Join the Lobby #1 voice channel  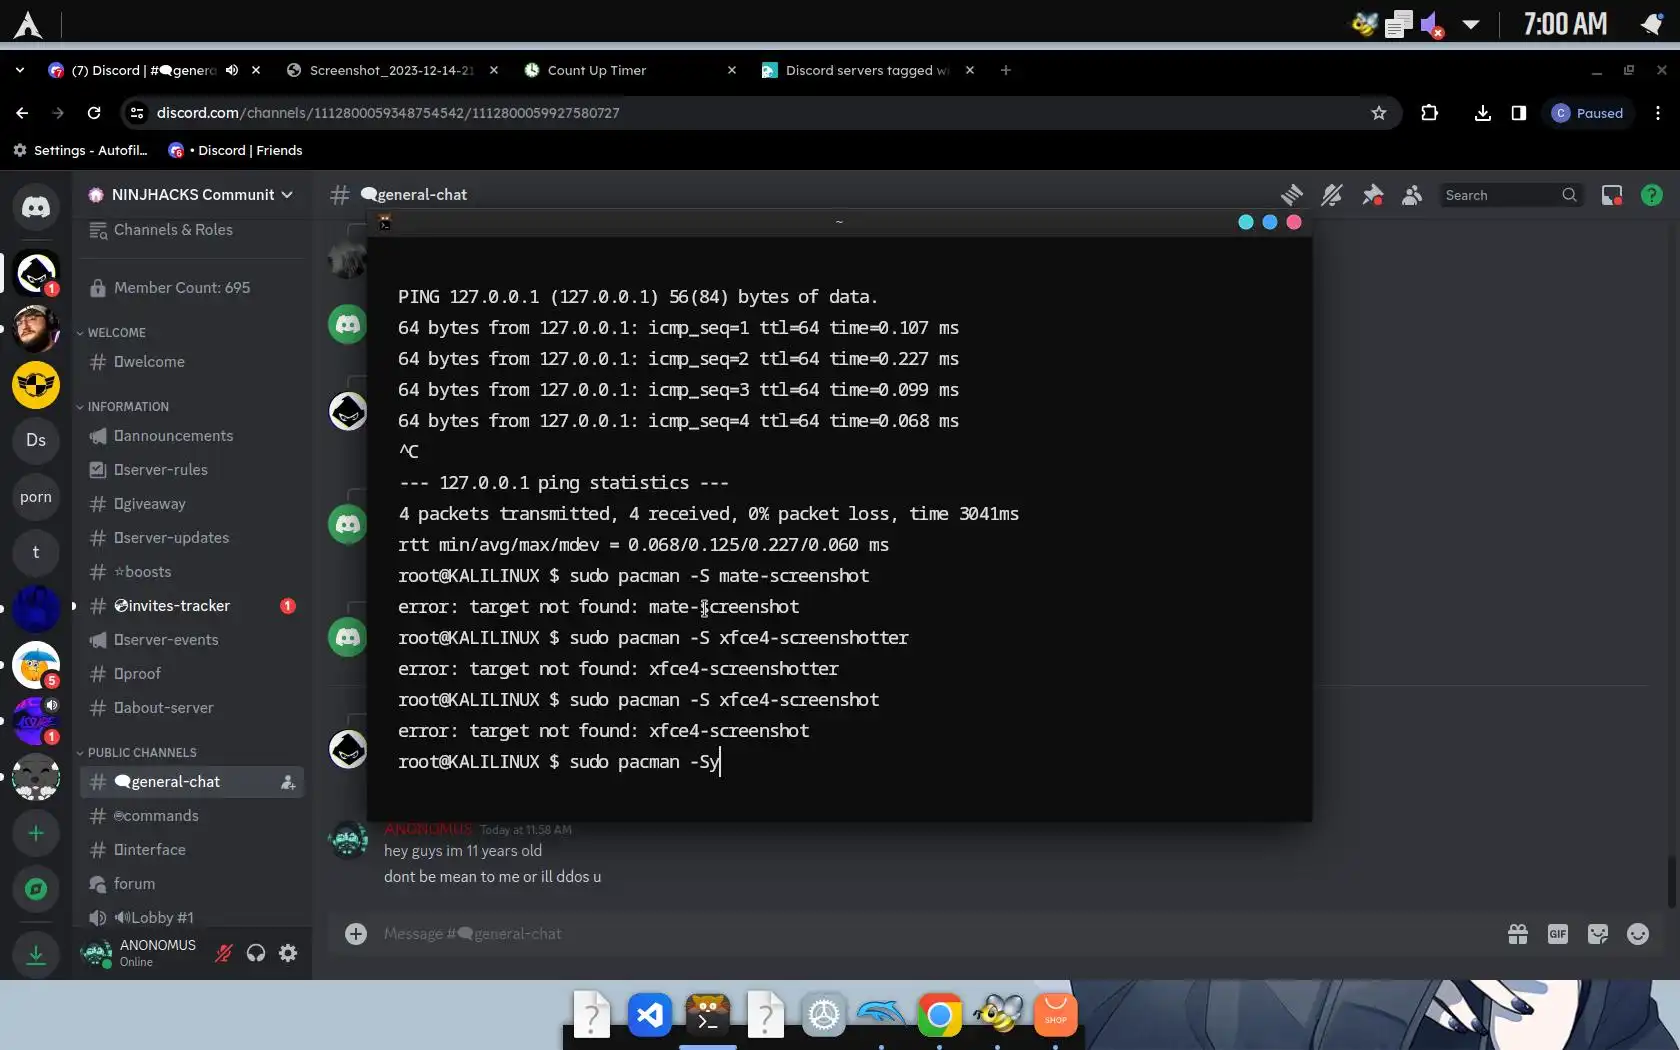point(191,918)
